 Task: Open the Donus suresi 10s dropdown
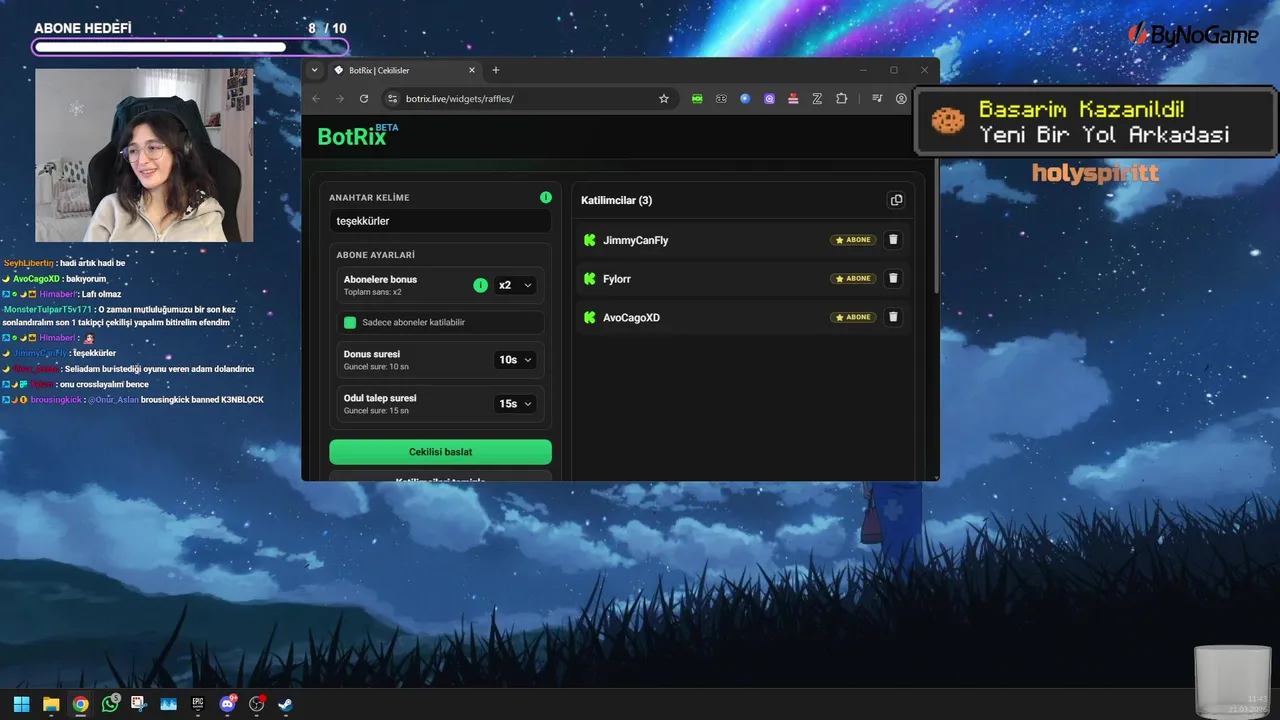516,360
